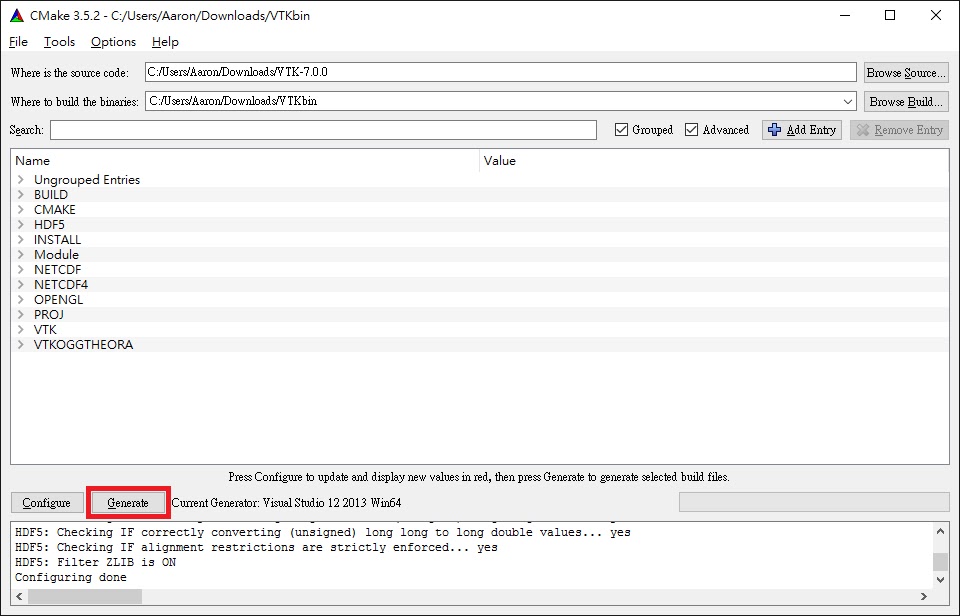Viewport: 960px width, 616px height.
Task: Click the Add Entry button
Action: coord(802,130)
